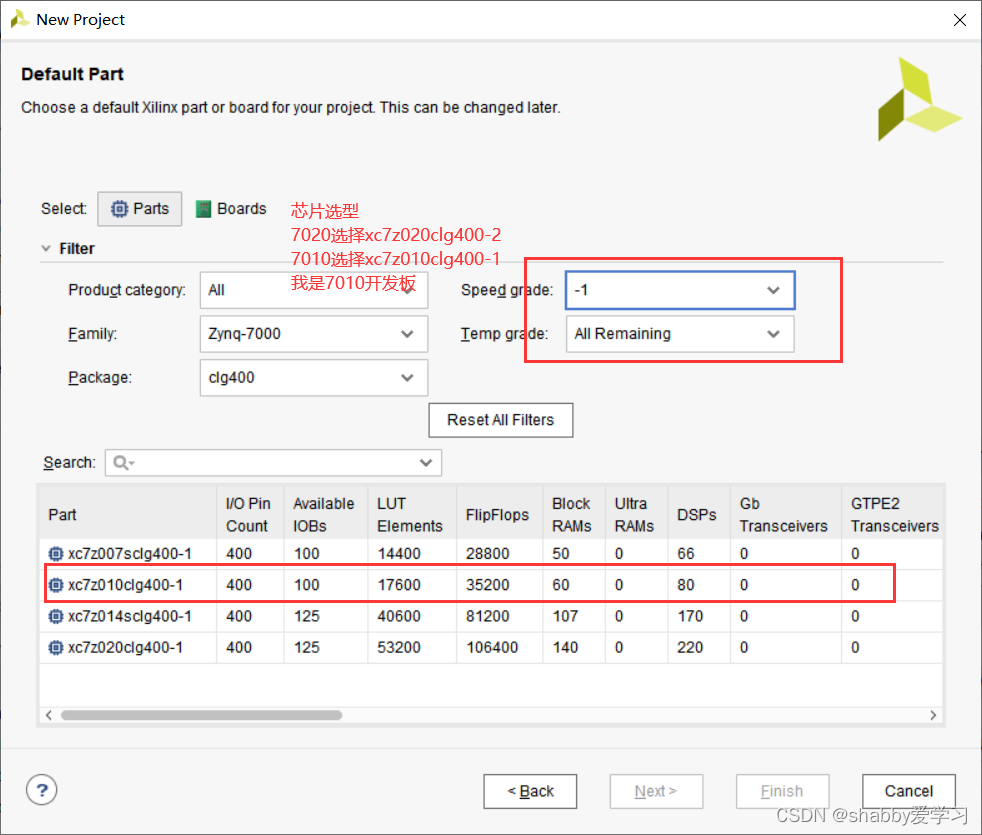Sort by DSPs column header
The width and height of the screenshot is (982, 835).
[699, 515]
